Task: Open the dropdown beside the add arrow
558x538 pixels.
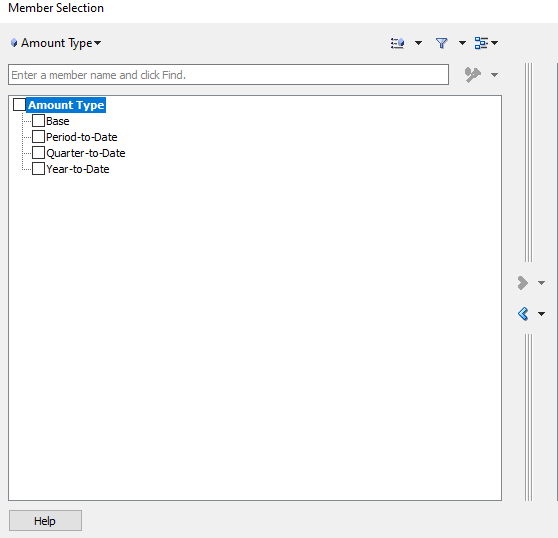Action: tap(541, 283)
